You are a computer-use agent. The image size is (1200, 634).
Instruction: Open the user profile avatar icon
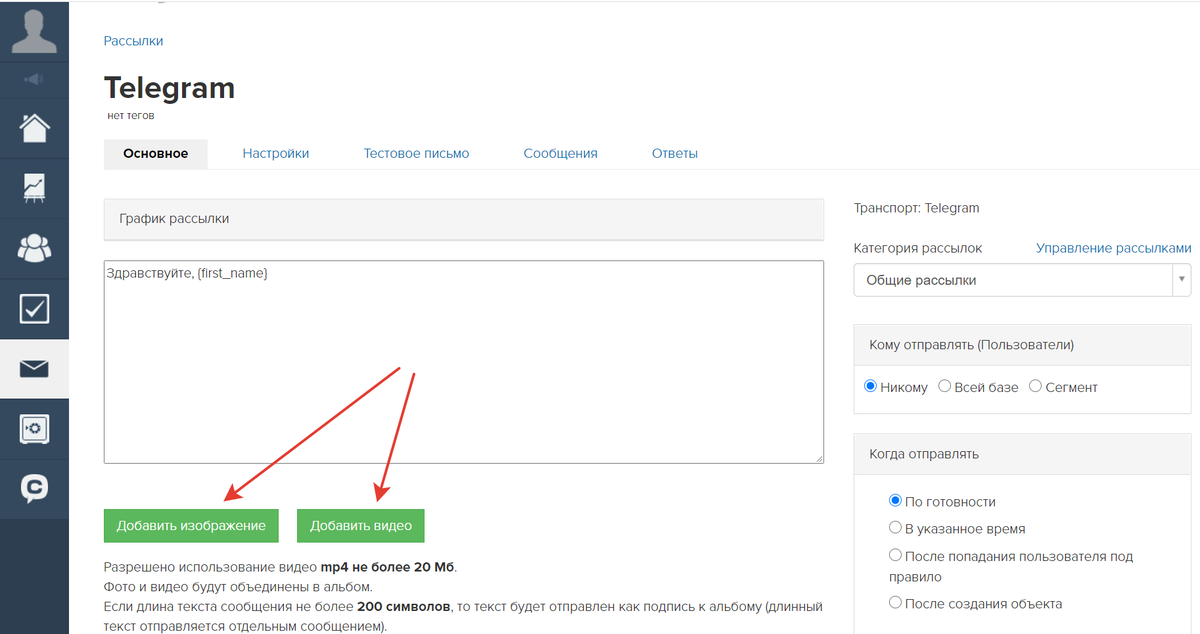pyautogui.click(x=34, y=30)
